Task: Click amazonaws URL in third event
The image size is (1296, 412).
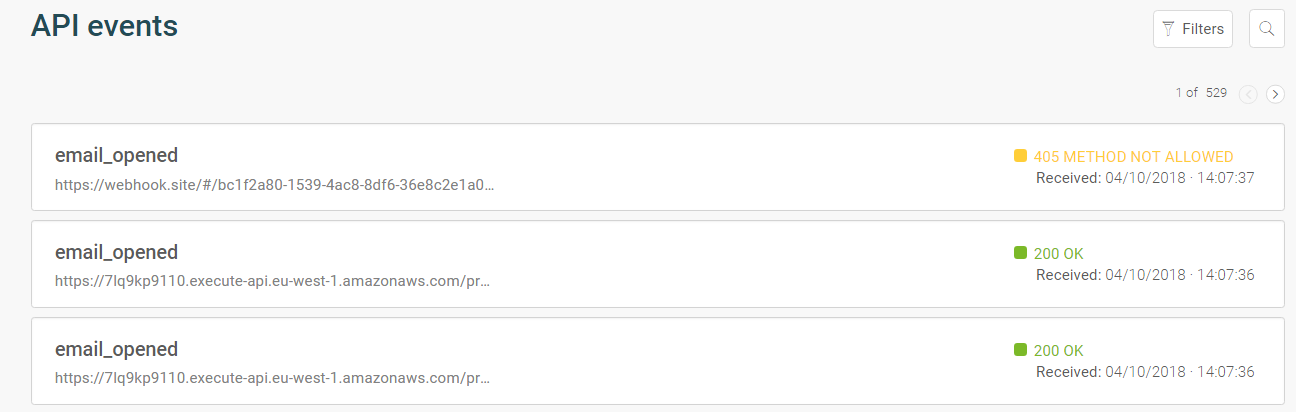Action: point(272,378)
